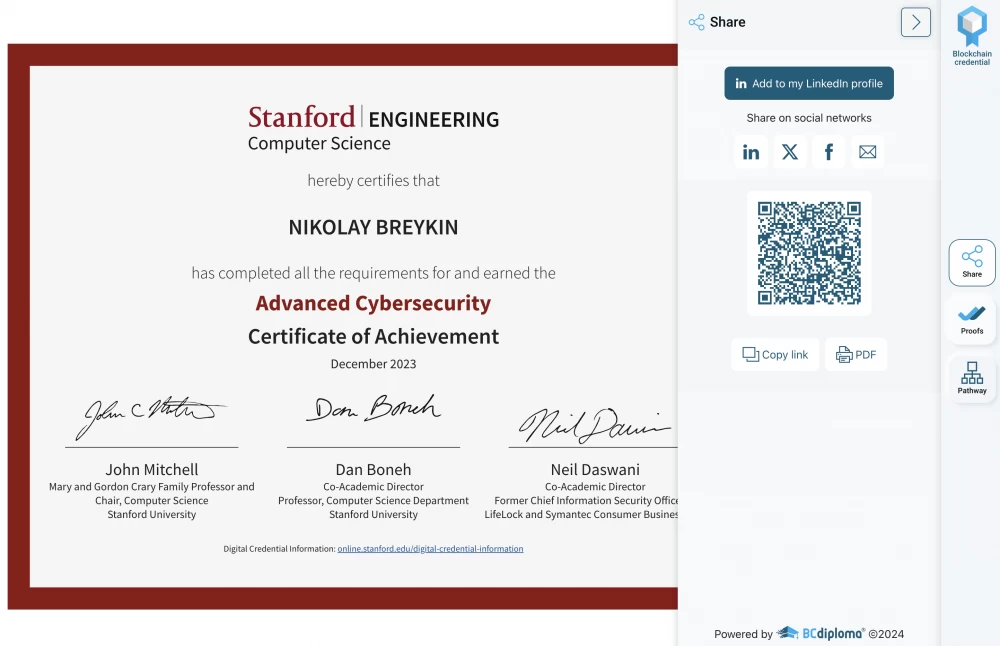Viewport: 1000px width, 646px height.
Task: Switch to the Proofs sidebar panel
Action: tap(971, 318)
